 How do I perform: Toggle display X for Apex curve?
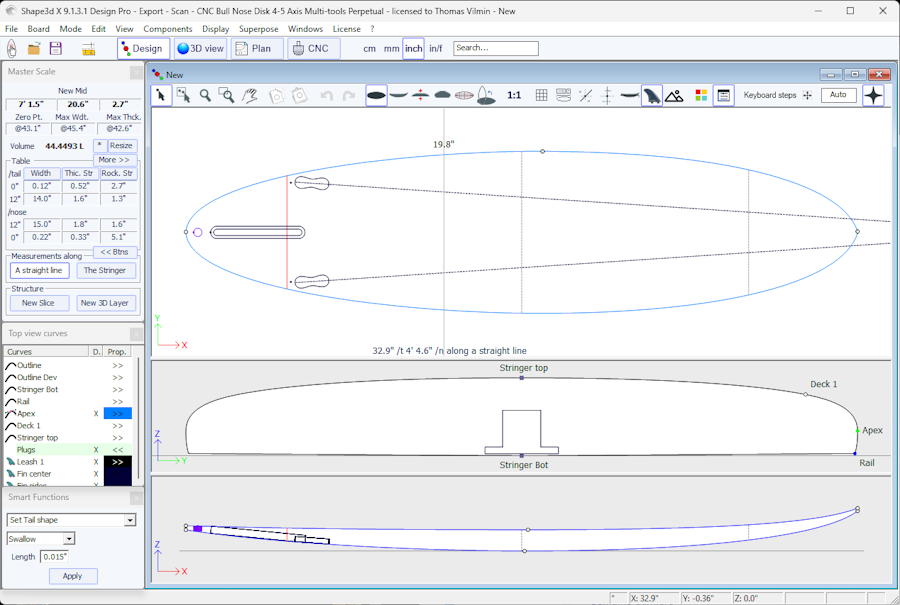96,414
